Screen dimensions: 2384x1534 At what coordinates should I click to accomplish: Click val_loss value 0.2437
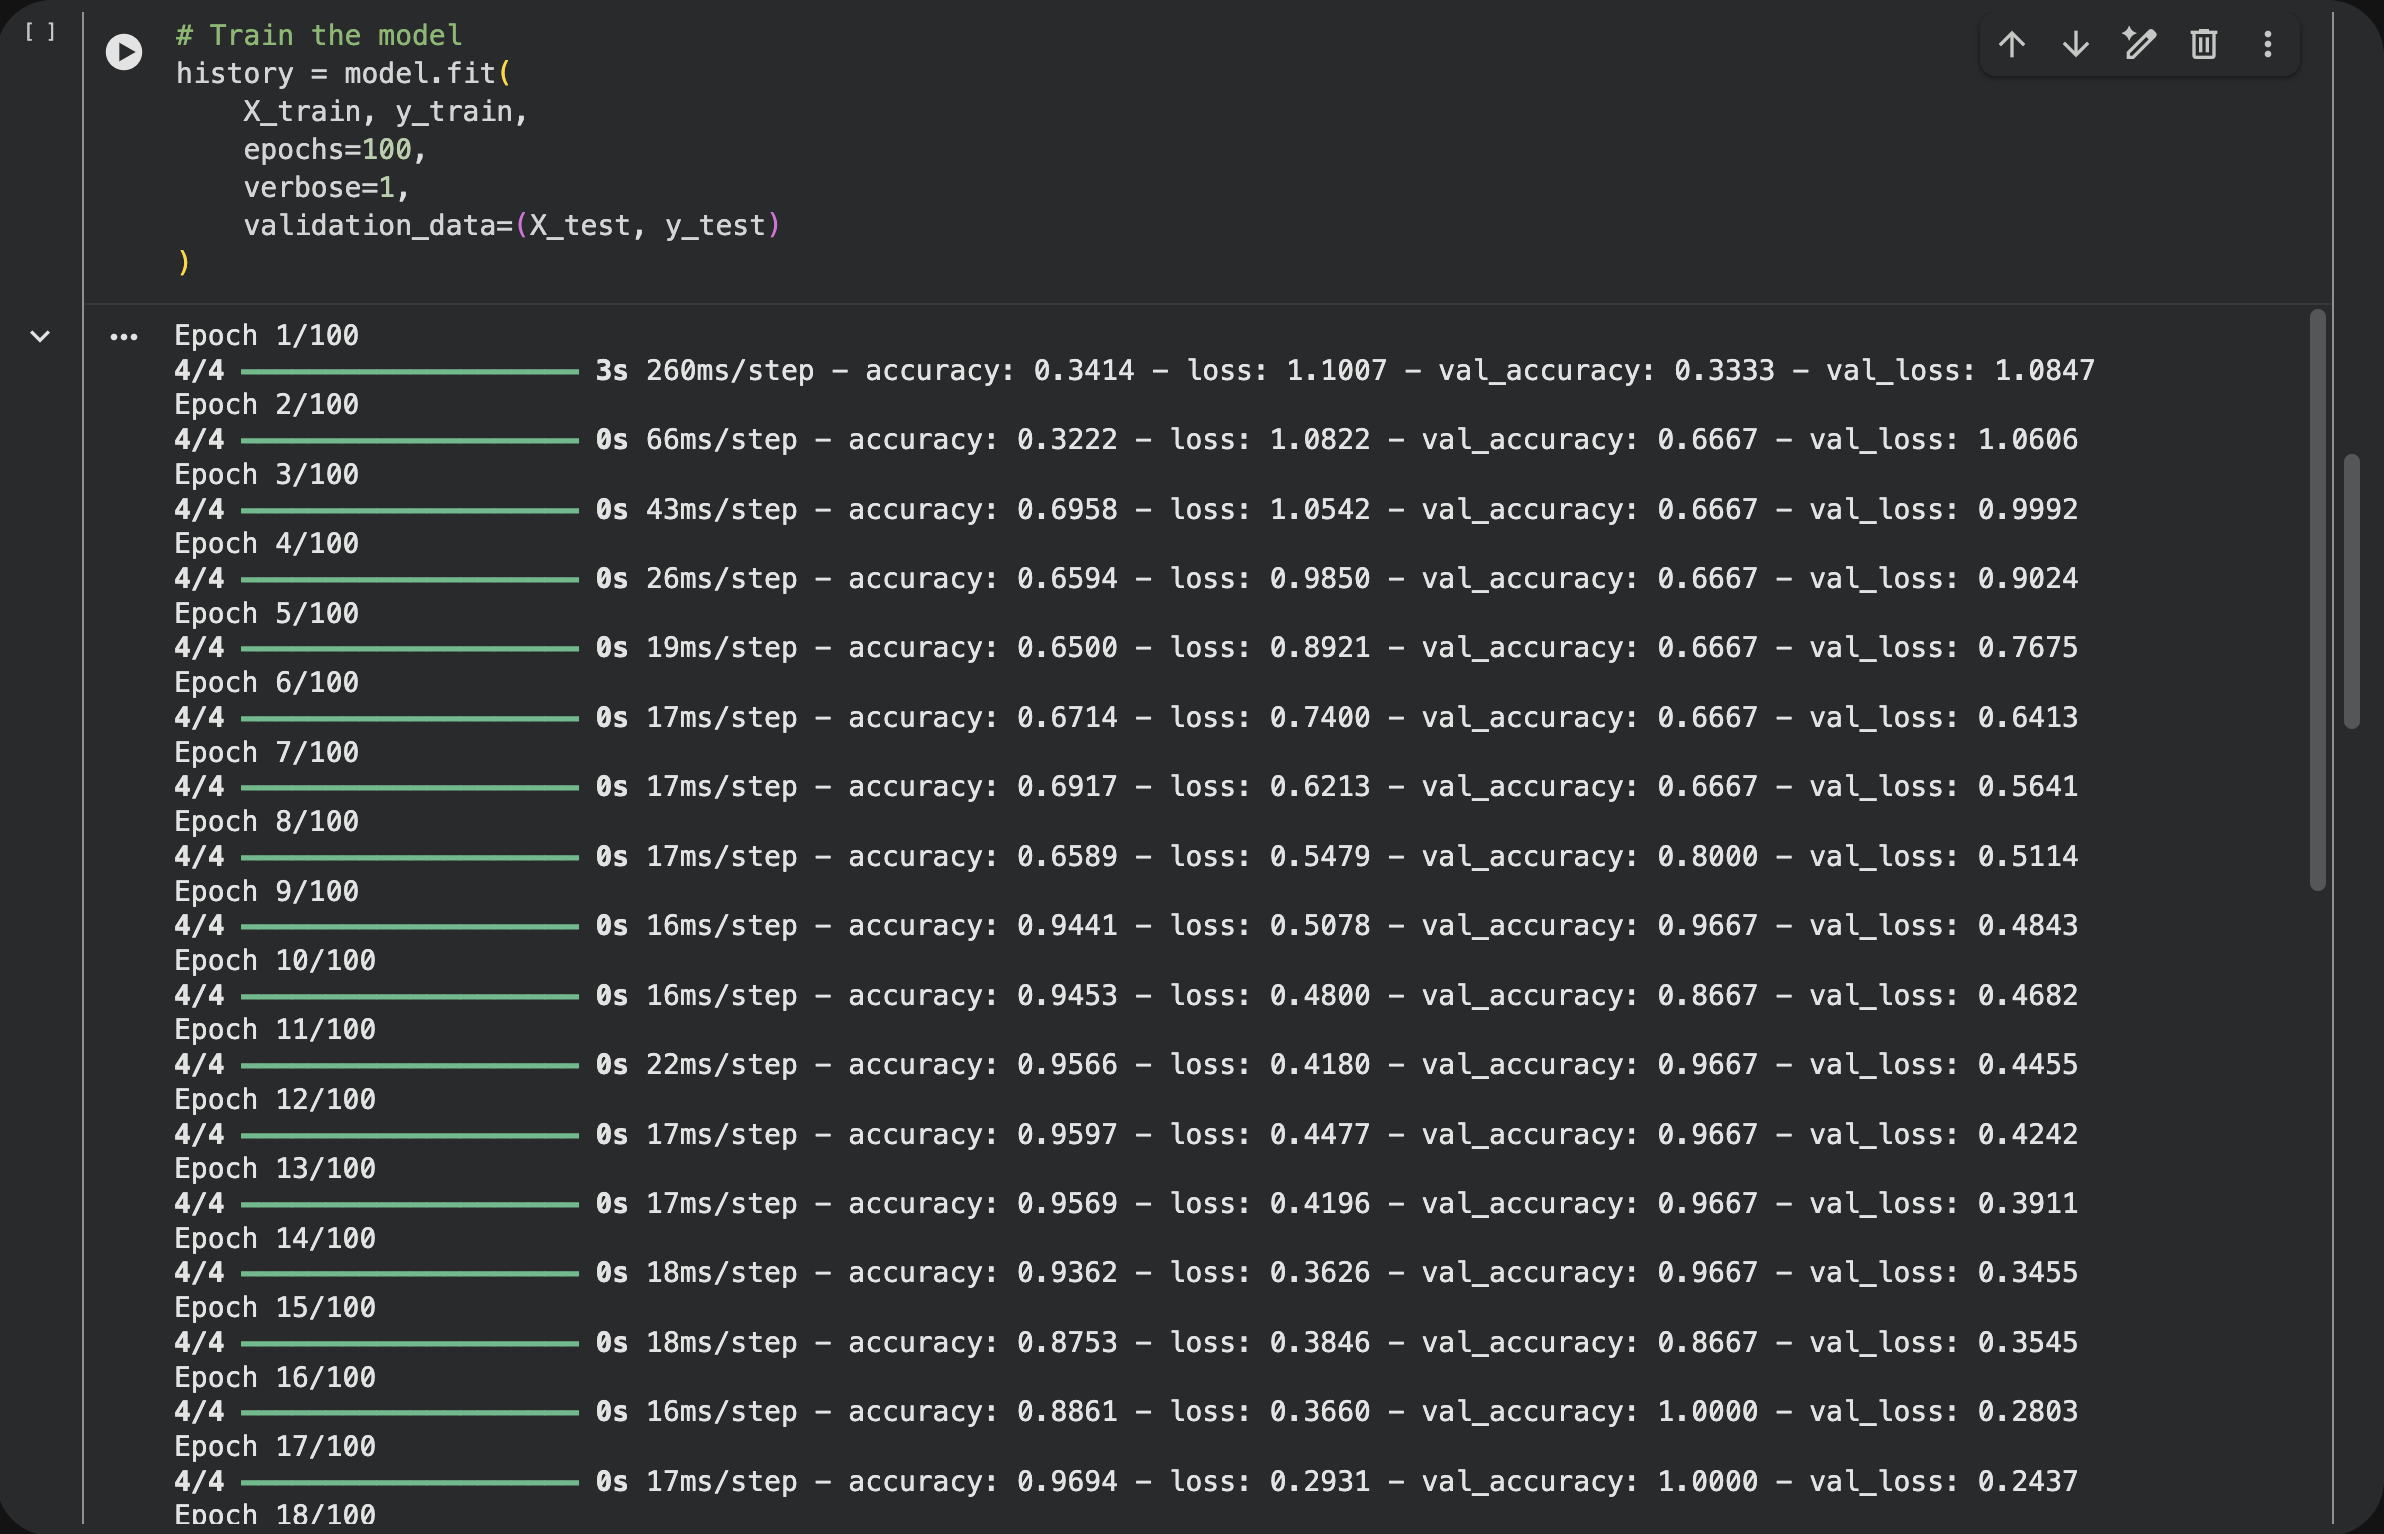(x=2027, y=1481)
